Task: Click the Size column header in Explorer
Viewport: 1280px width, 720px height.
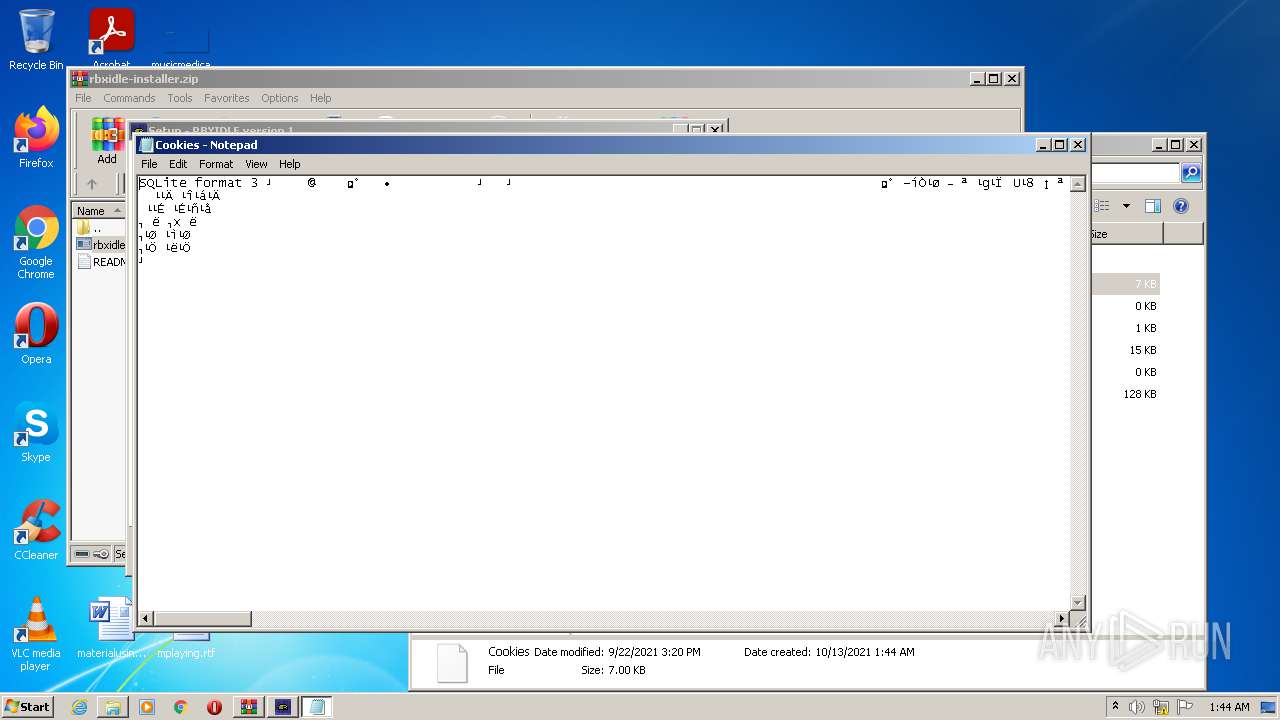Action: 1127,234
